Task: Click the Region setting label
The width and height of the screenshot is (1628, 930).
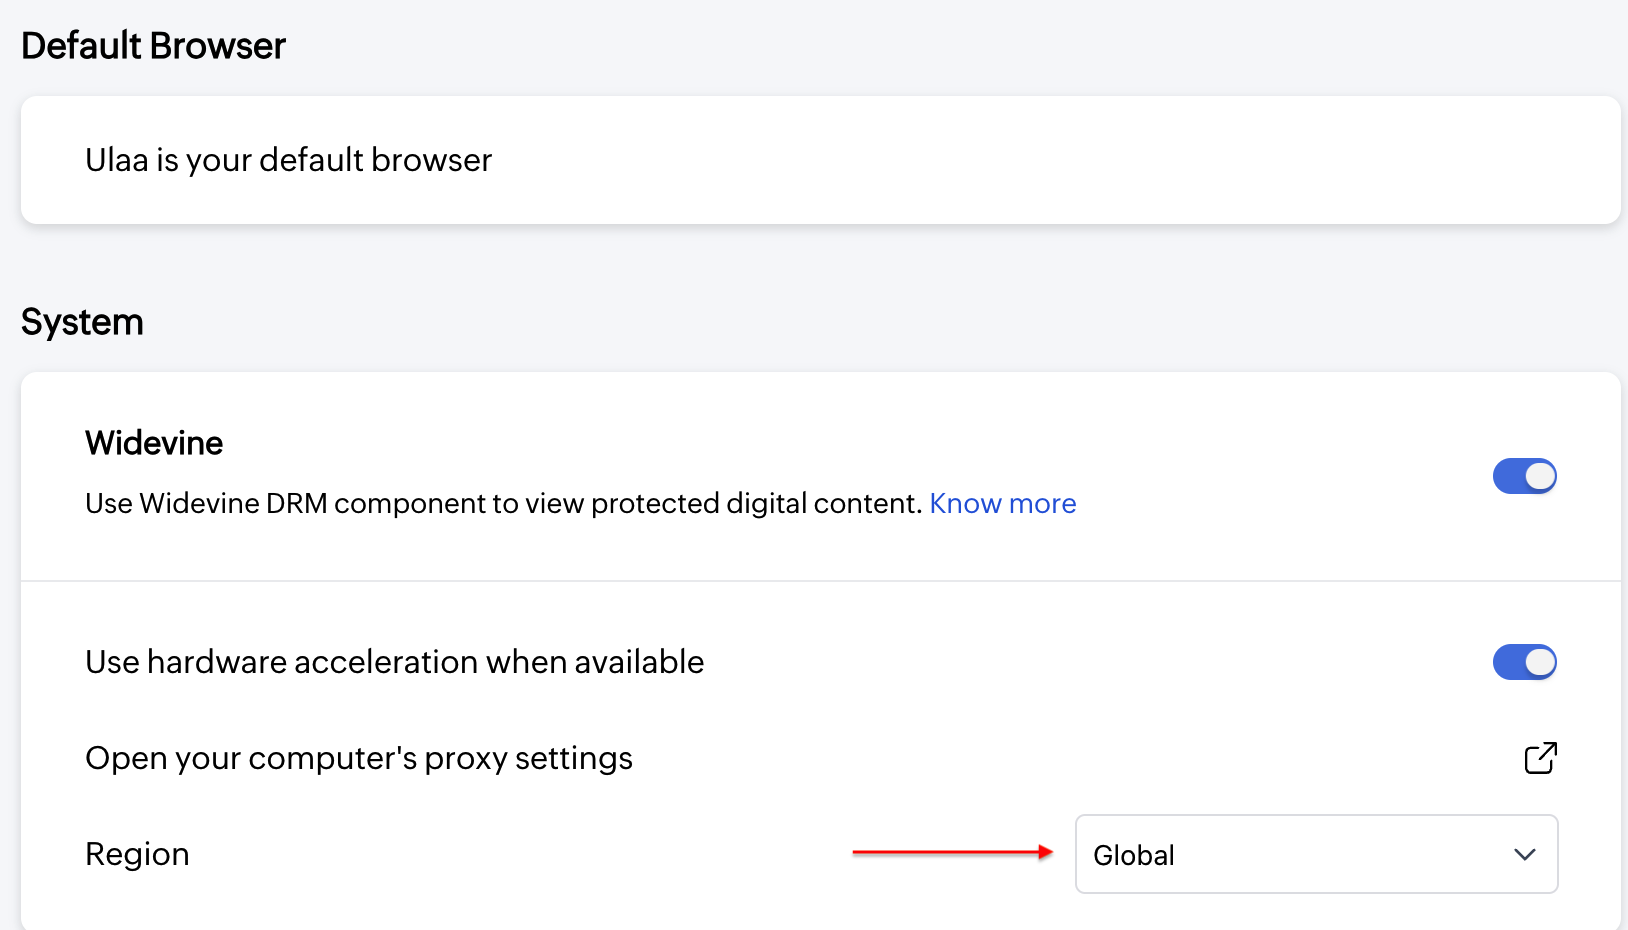Action: click(x=138, y=854)
